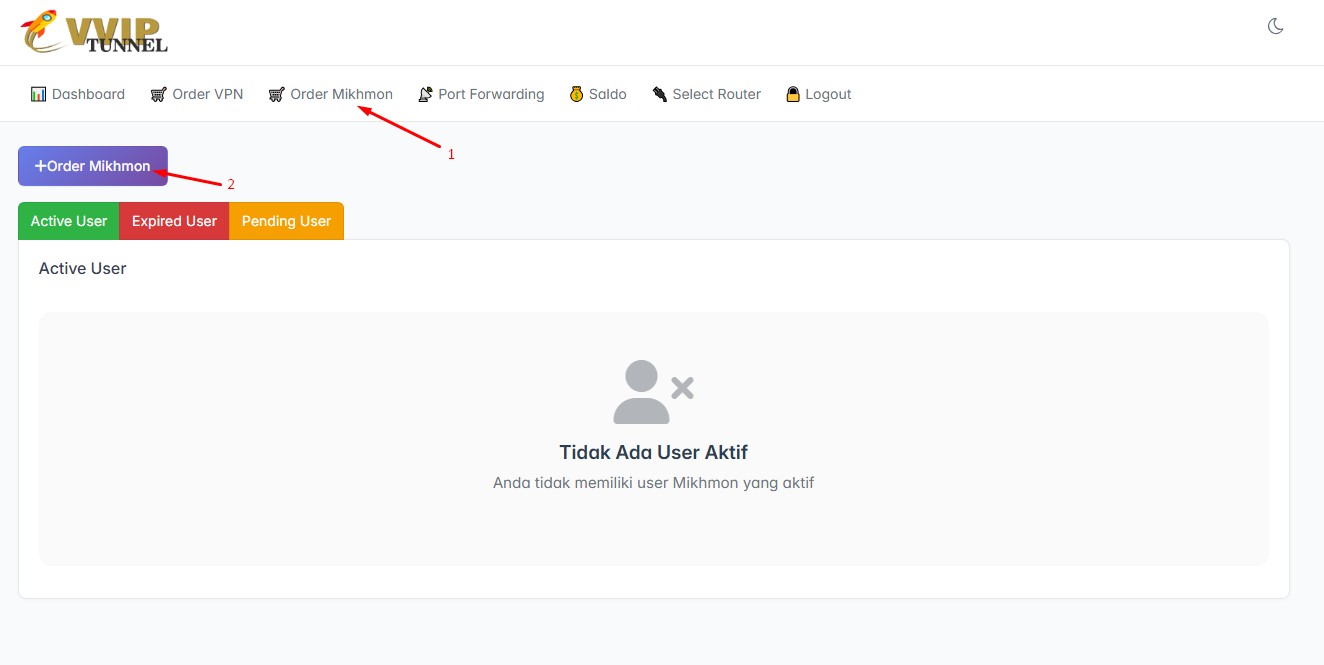This screenshot has height=665, width=1324.
Task: Open the Select Router menu item
Action: pyautogui.click(x=707, y=94)
